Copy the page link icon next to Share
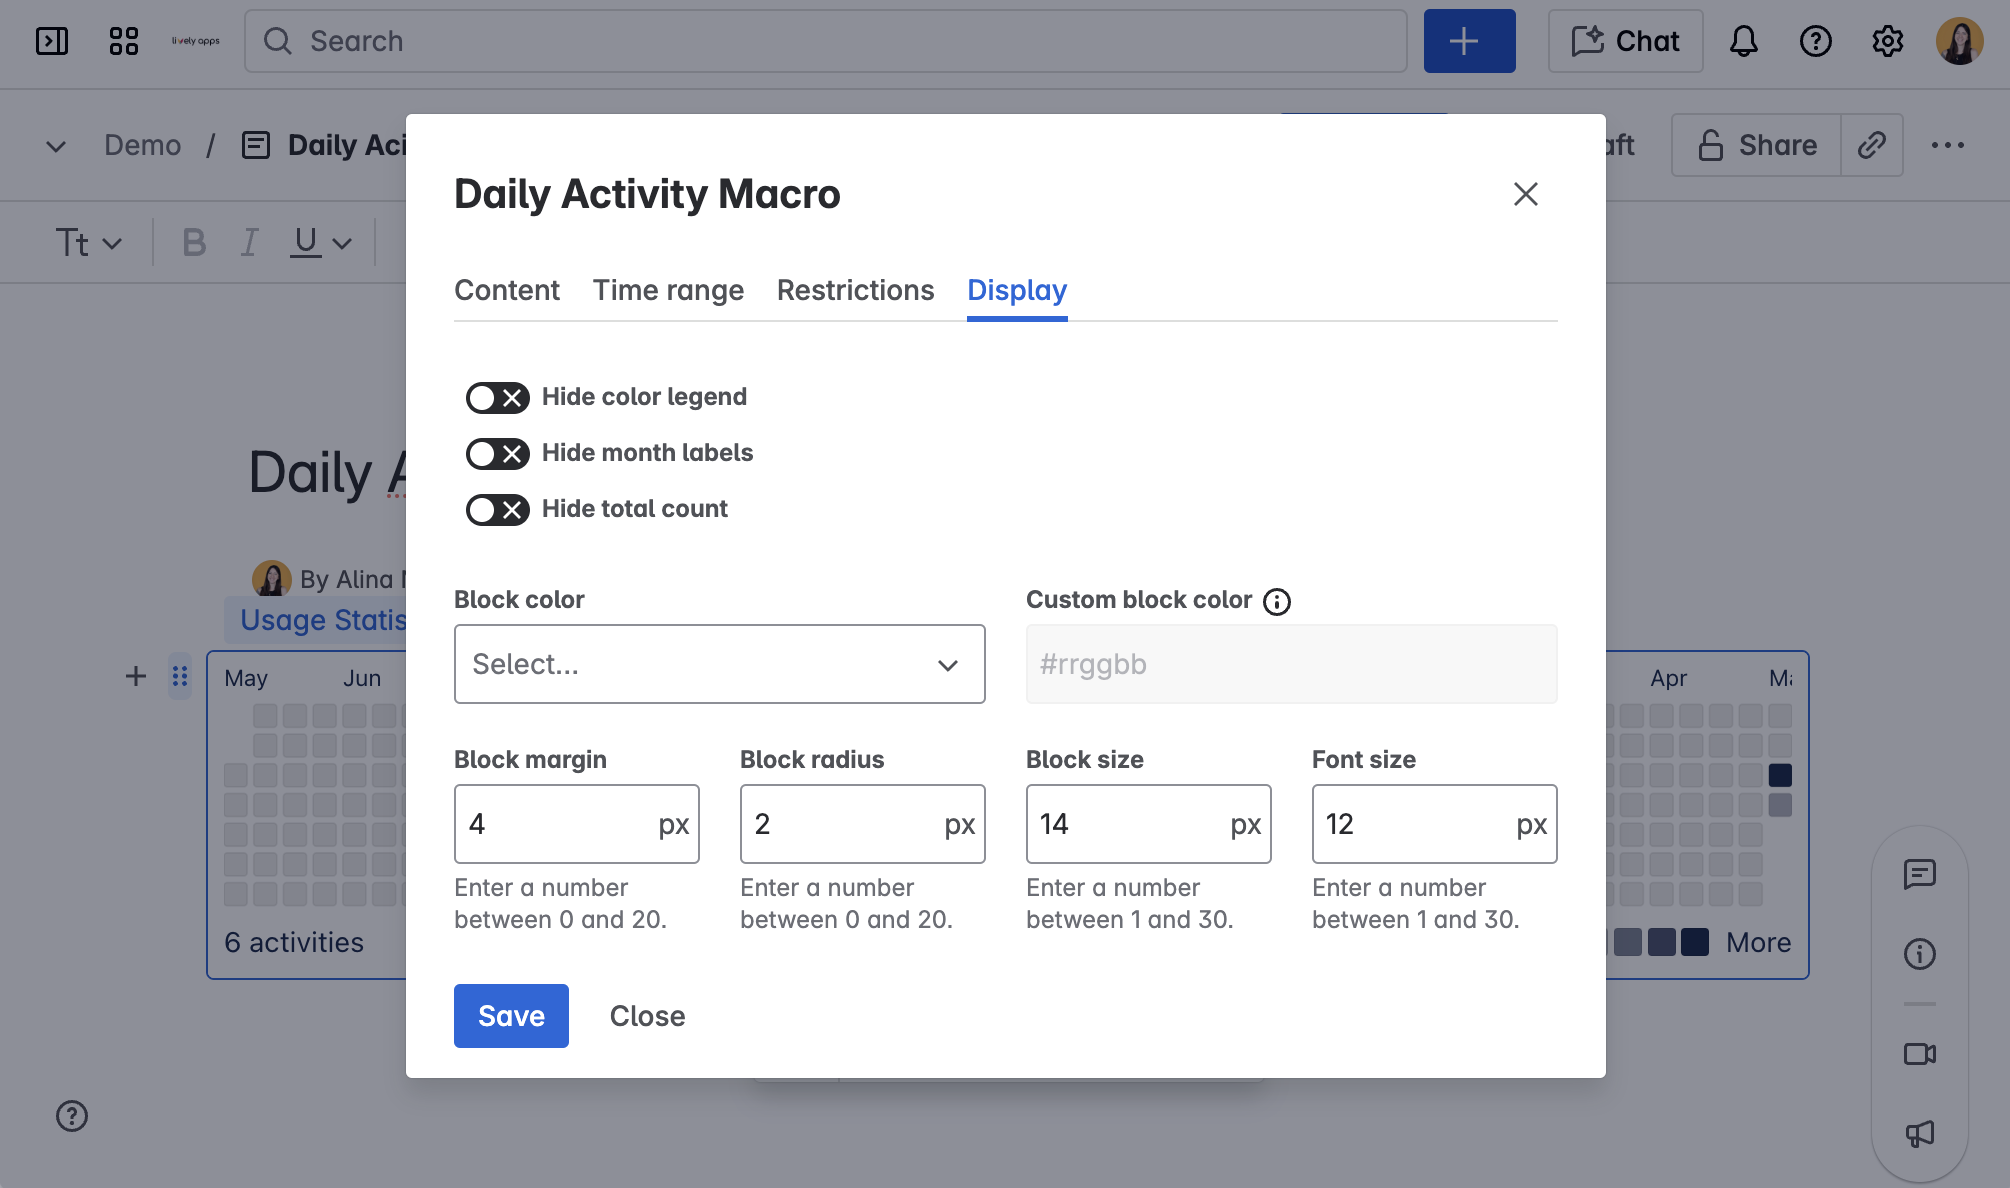This screenshot has height=1188, width=2010. point(1871,144)
